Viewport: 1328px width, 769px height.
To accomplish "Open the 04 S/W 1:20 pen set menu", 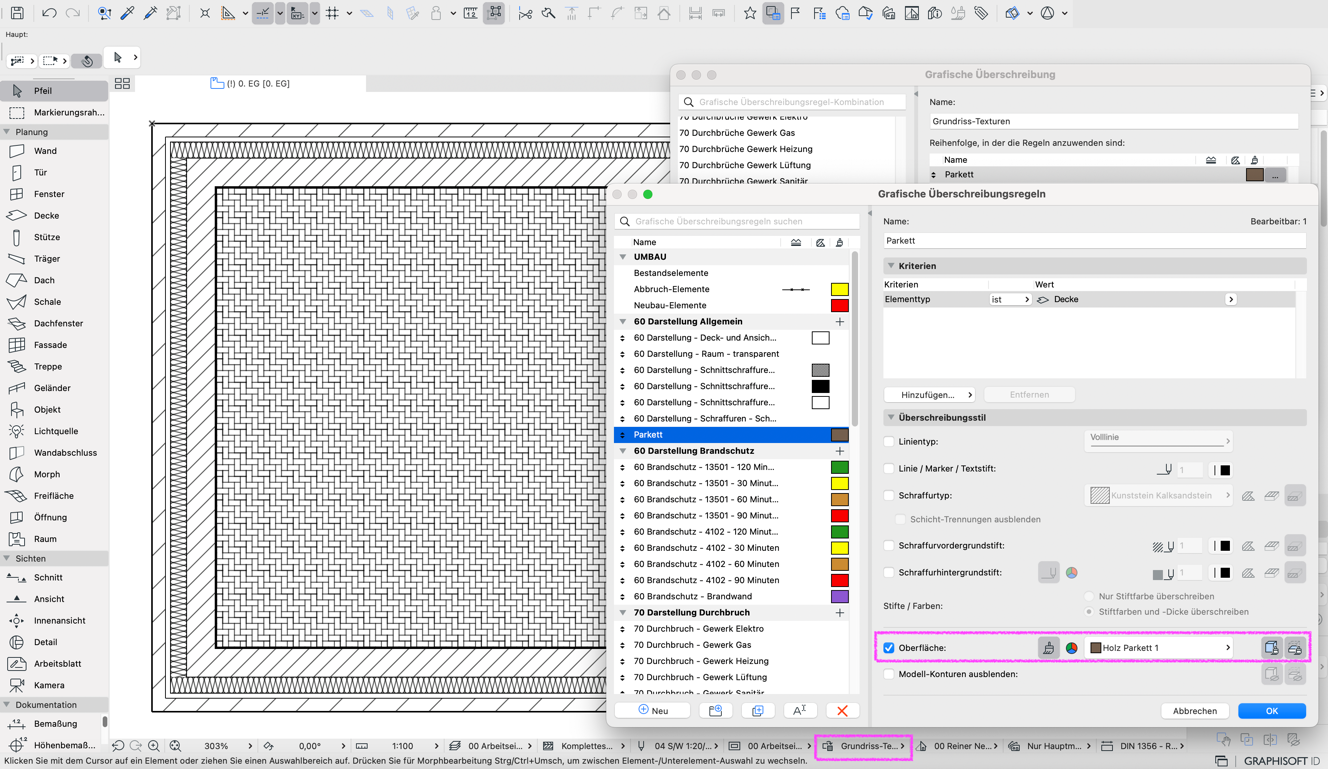I will [680, 746].
